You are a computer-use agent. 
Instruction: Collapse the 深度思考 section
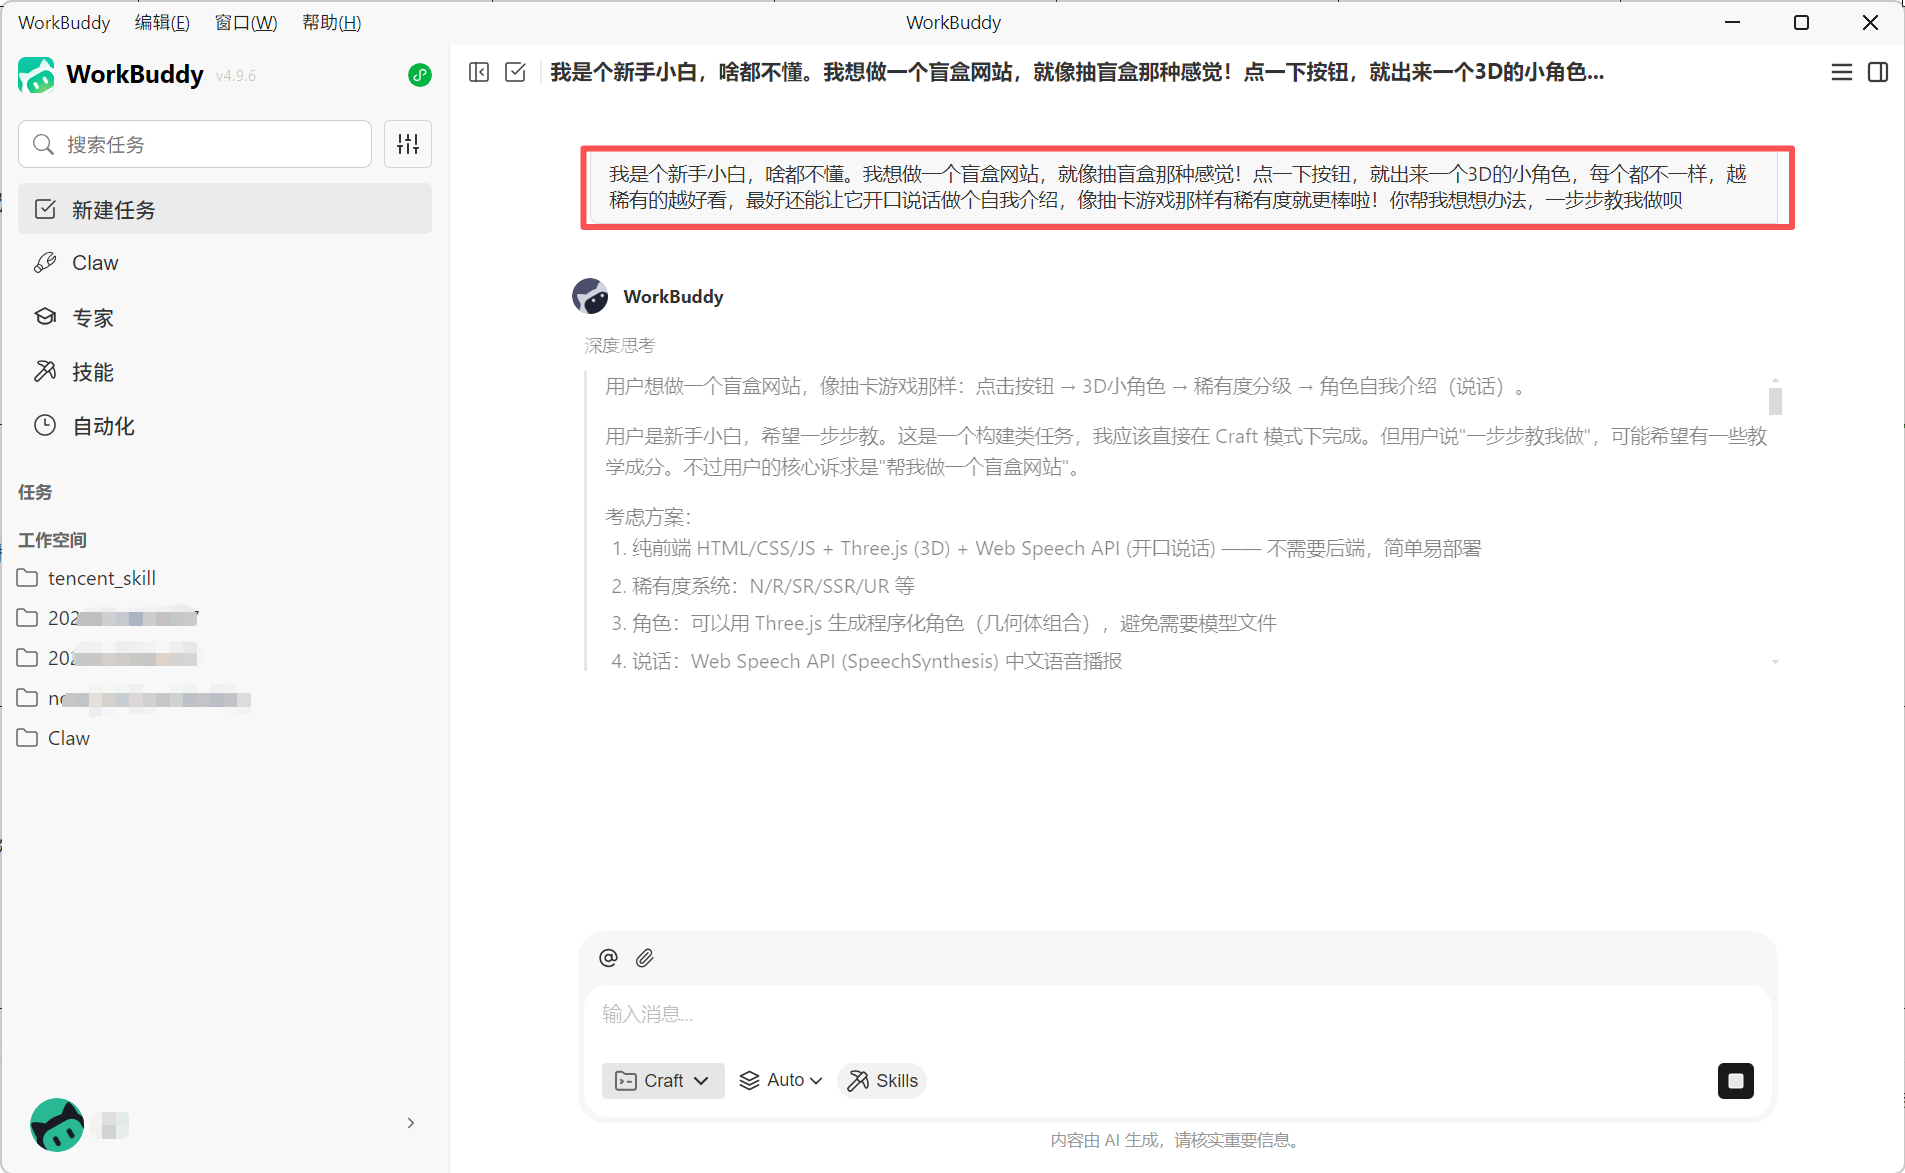(x=620, y=345)
